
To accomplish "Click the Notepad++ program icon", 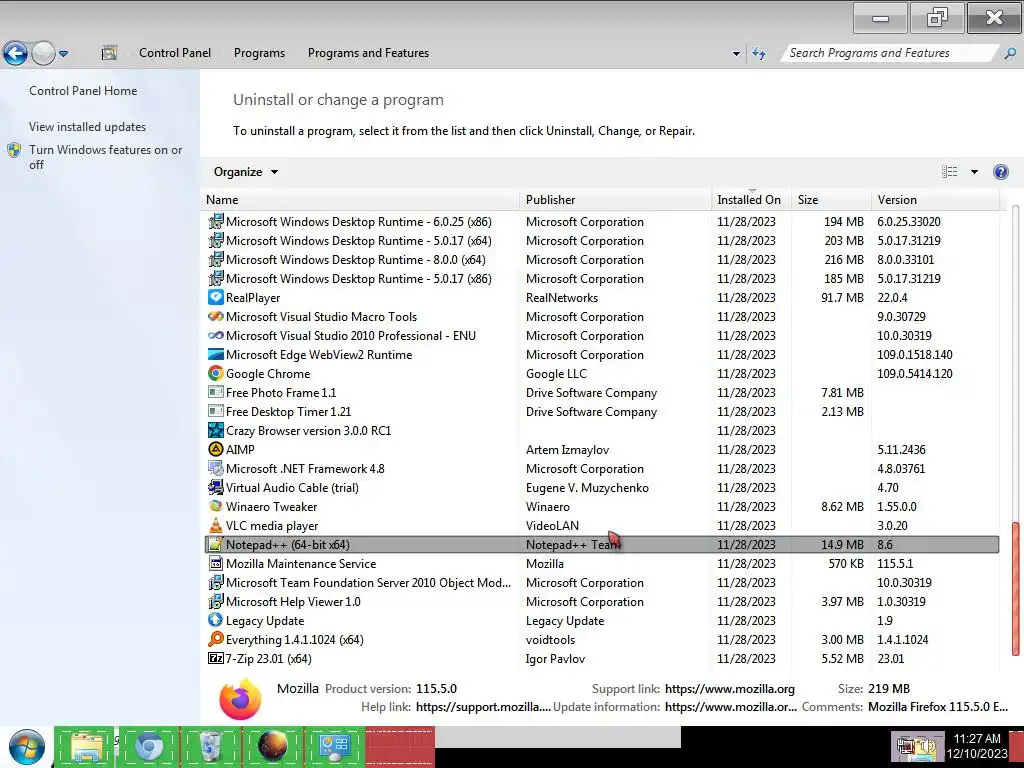I will coord(216,544).
